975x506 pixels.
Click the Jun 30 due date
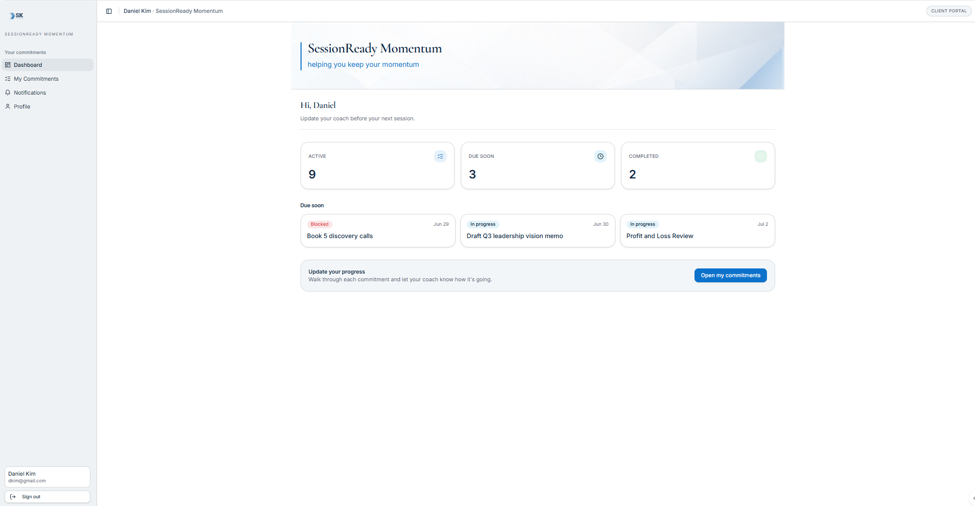(601, 224)
